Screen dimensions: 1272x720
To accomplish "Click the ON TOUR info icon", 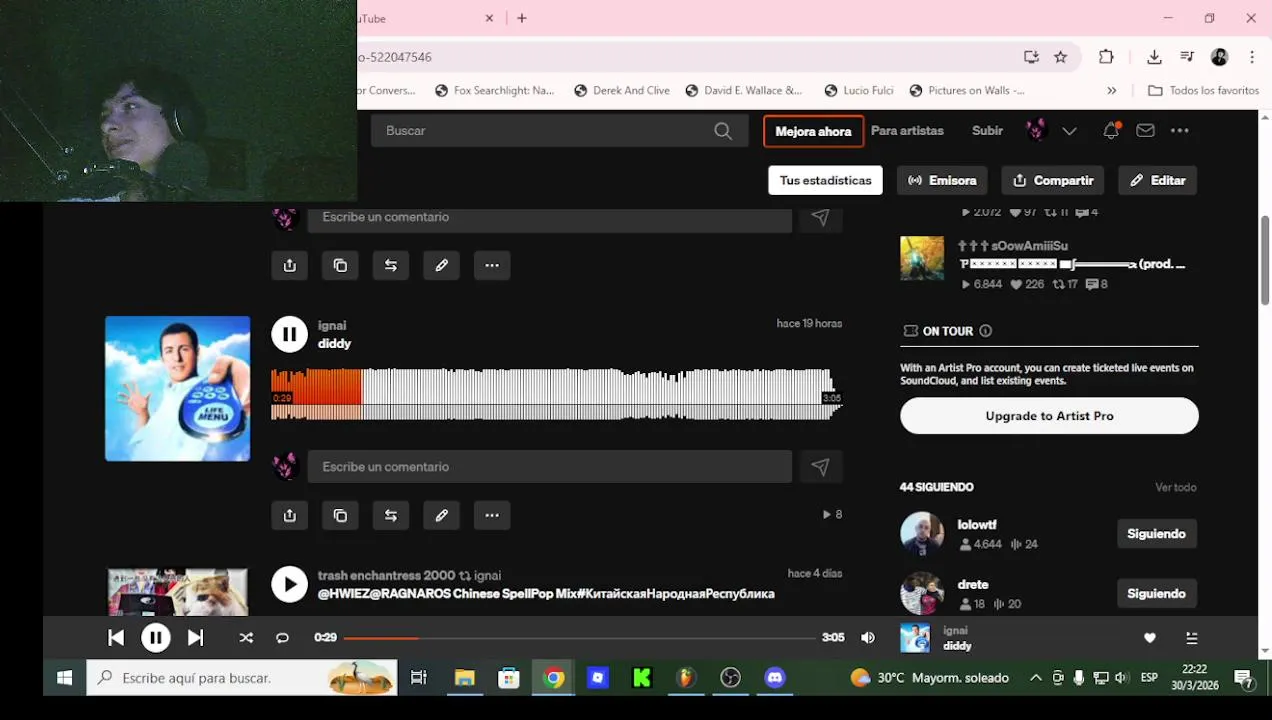I will (985, 331).
